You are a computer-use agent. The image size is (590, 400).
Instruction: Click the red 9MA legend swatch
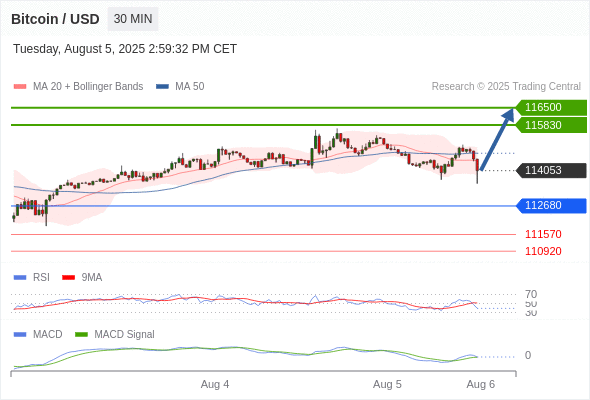tap(68, 277)
